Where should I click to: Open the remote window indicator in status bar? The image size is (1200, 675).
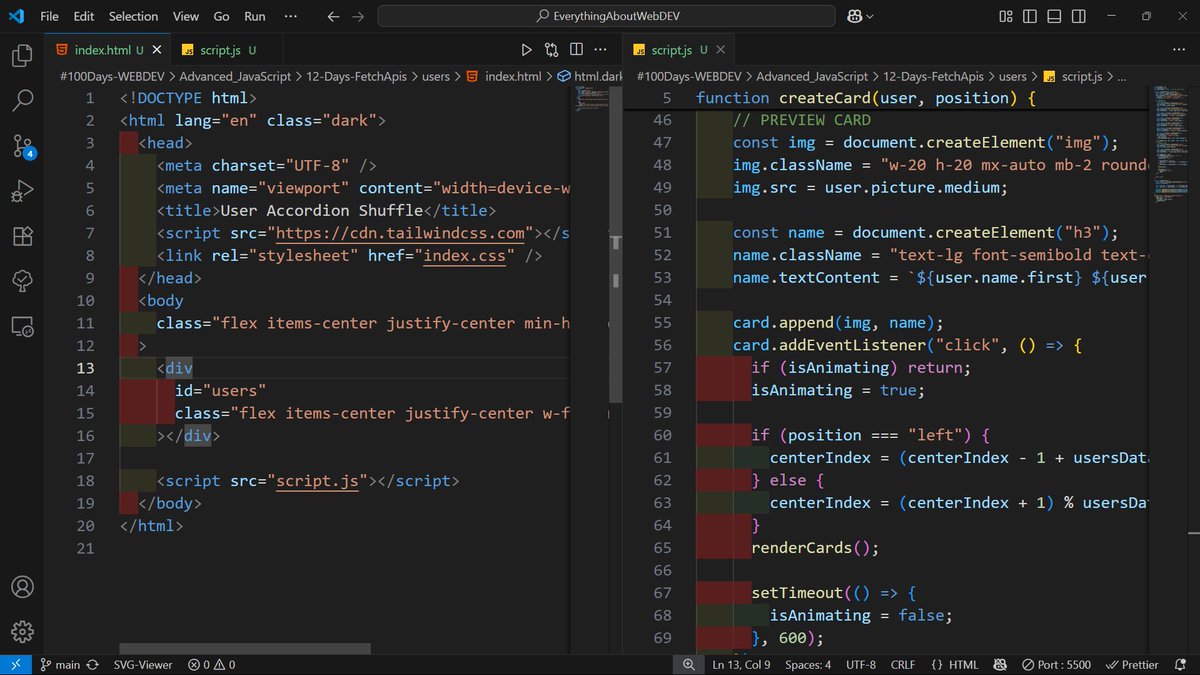[x=15, y=664]
